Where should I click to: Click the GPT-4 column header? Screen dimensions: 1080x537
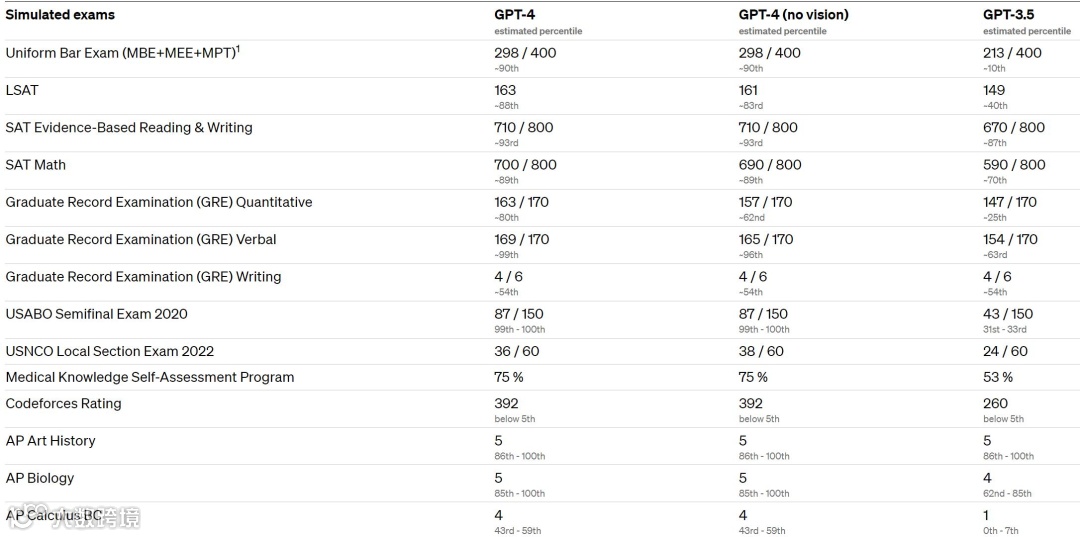[x=514, y=15]
